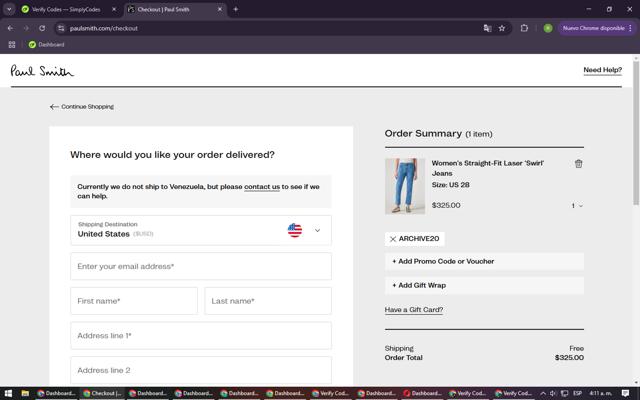Go back with the Continue Shopping arrow
Viewport: 640px width, 400px height.
pyautogui.click(x=82, y=107)
